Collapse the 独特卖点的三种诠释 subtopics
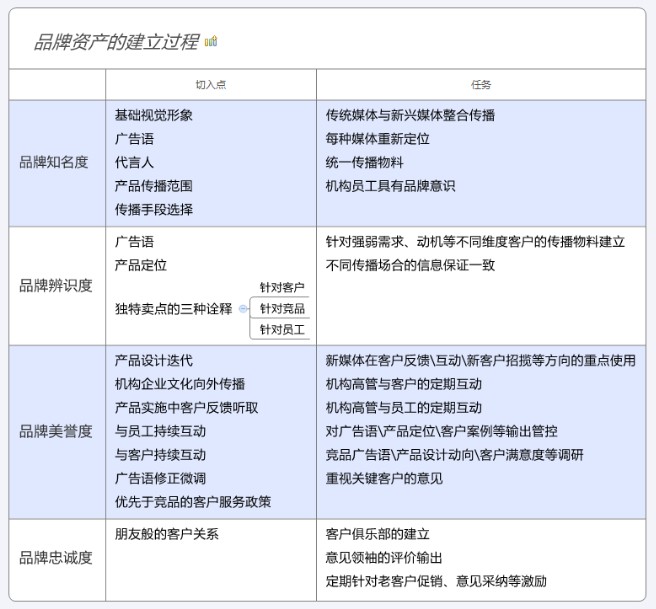 pos(242,309)
